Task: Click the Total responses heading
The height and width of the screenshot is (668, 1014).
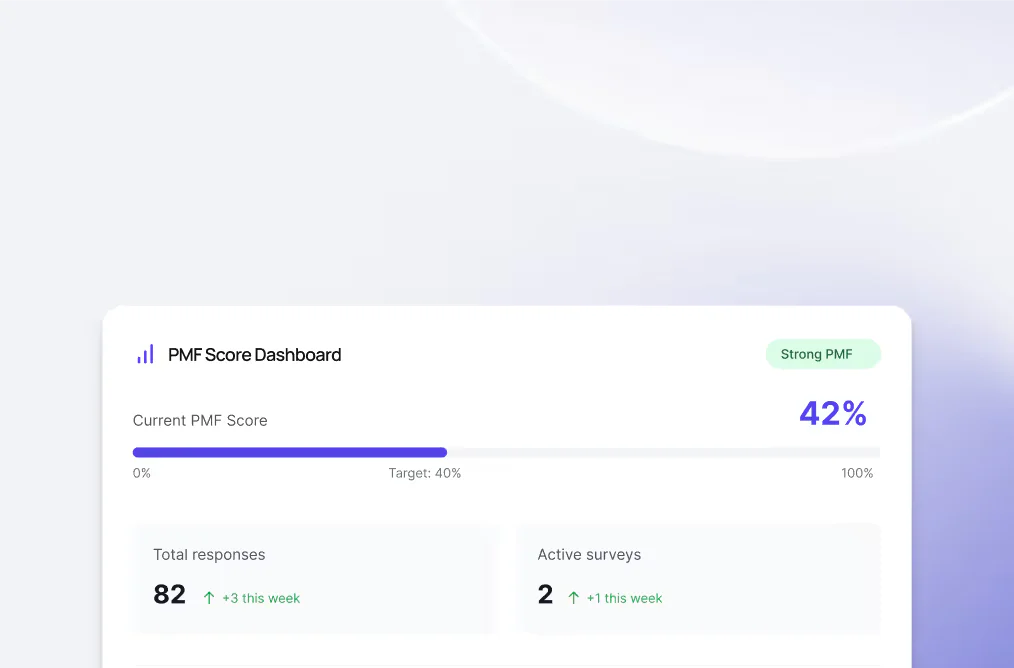Action: [x=209, y=554]
